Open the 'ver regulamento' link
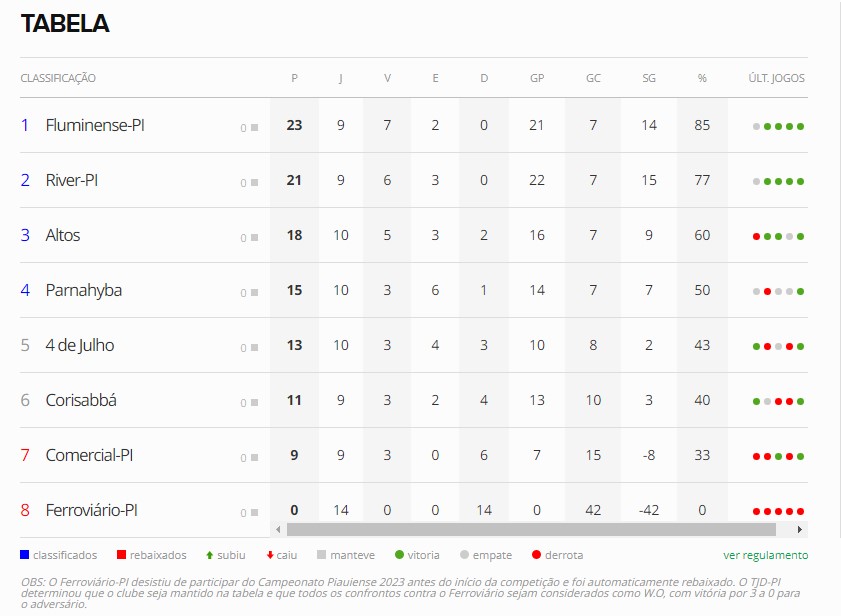 click(765, 555)
